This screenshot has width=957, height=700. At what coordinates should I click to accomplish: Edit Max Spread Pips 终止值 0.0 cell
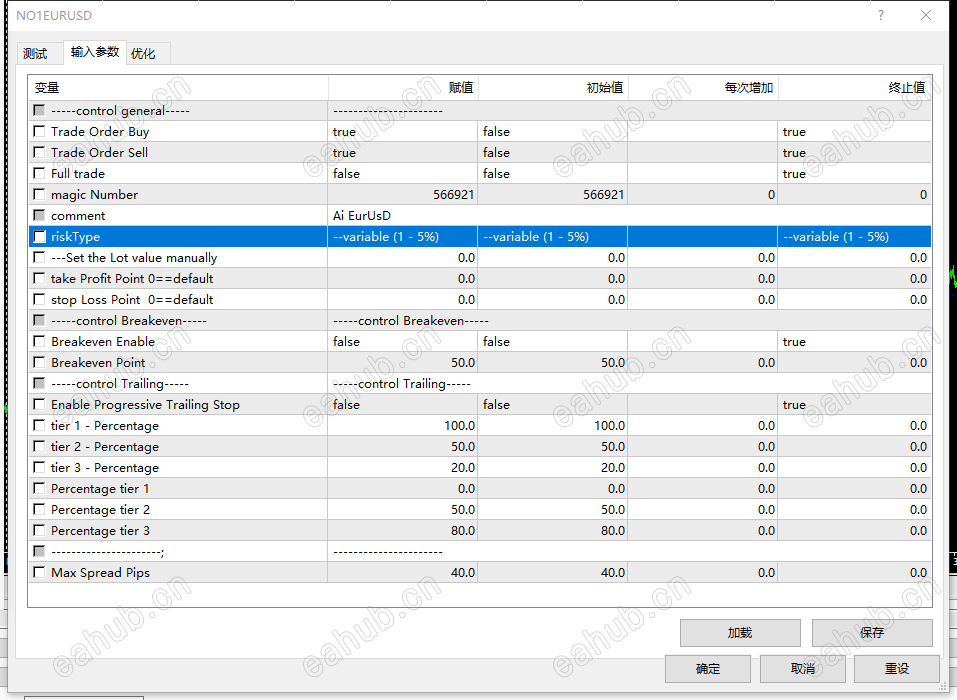tap(854, 572)
